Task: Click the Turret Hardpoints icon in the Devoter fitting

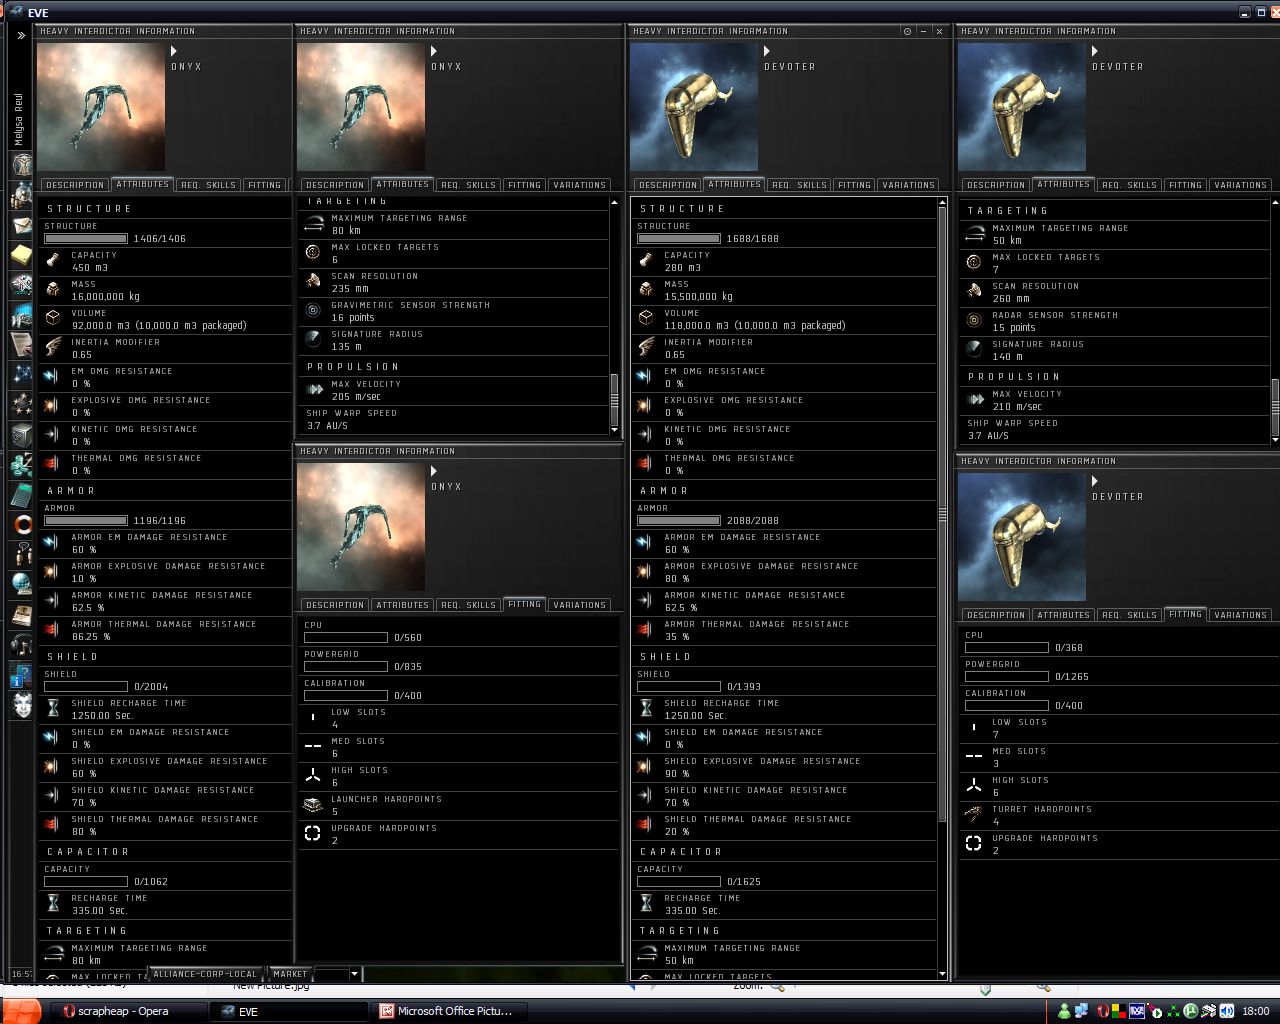Action: [974, 815]
